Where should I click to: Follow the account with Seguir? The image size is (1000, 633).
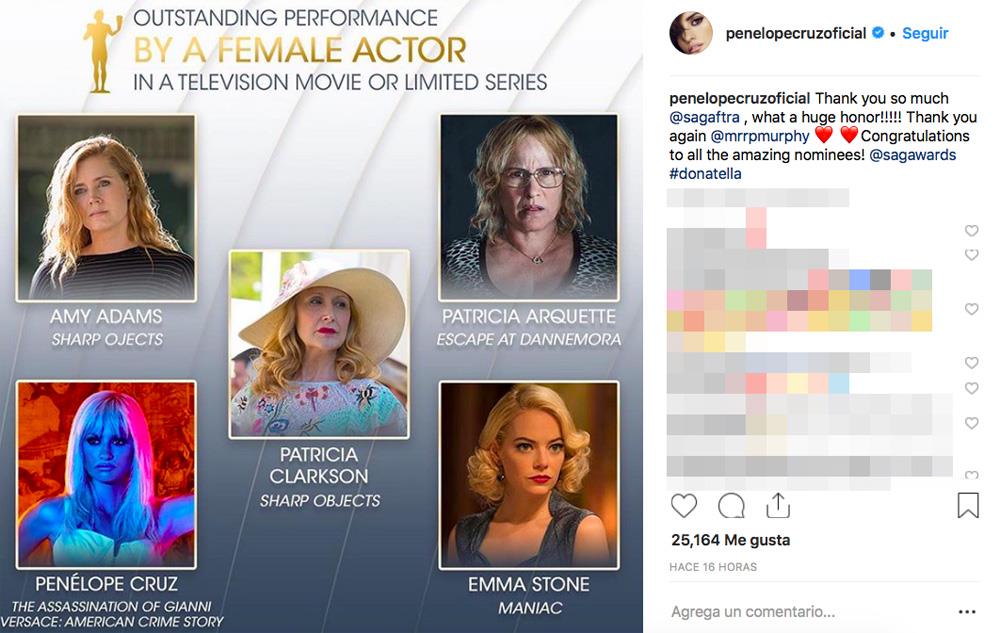925,33
